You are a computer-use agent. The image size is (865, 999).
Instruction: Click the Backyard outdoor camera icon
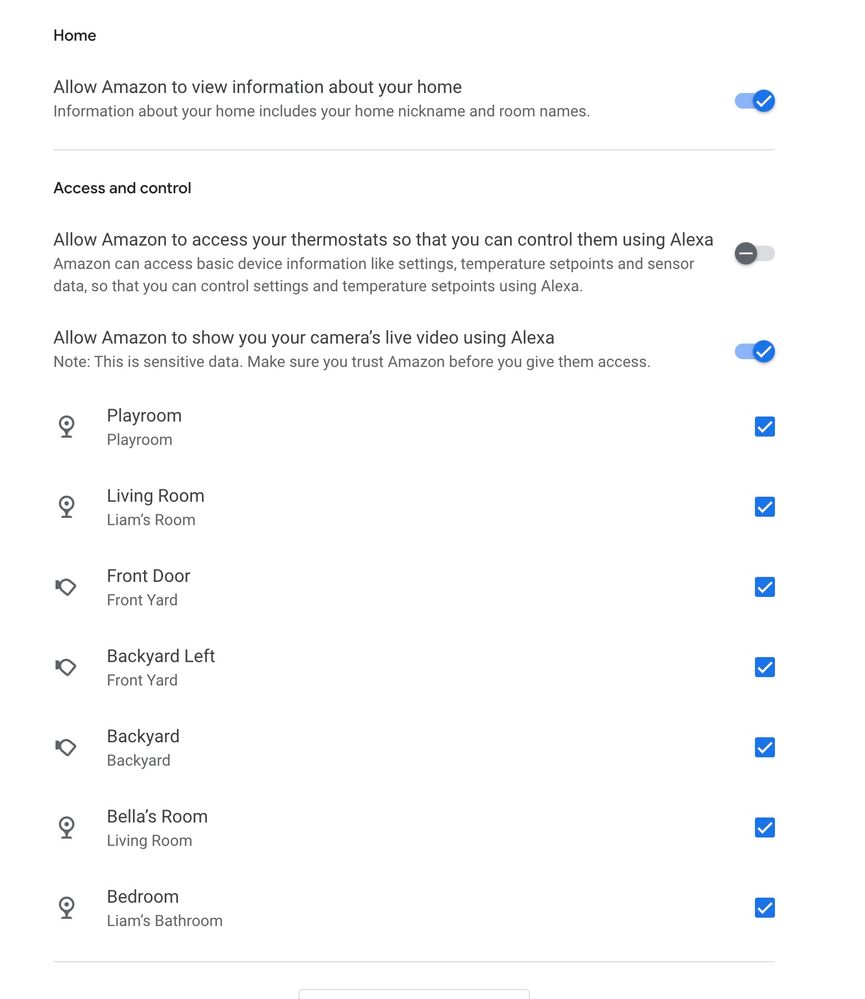point(66,747)
